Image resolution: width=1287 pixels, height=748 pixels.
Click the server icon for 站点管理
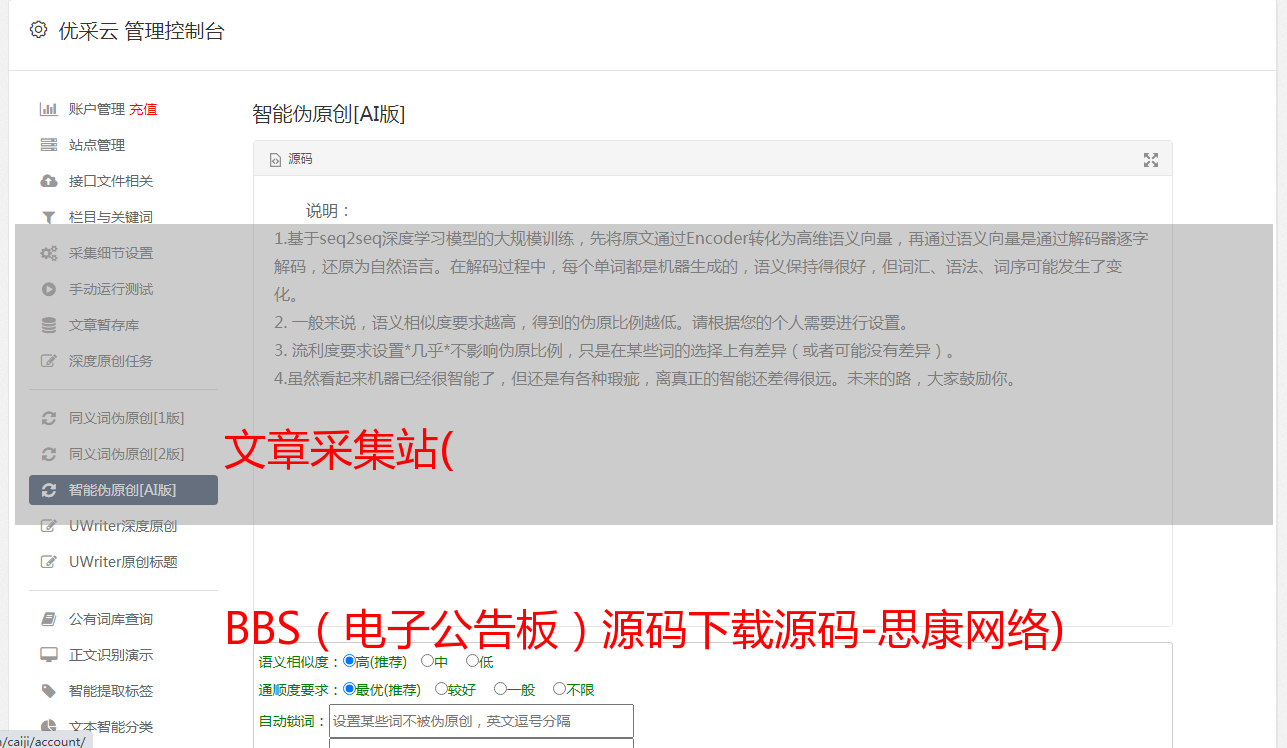48,145
